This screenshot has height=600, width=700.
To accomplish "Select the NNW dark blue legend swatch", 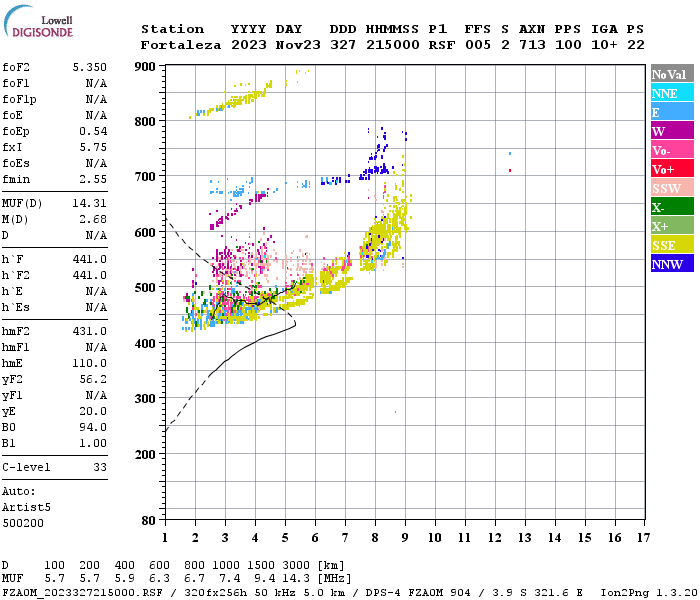I will click(672, 263).
